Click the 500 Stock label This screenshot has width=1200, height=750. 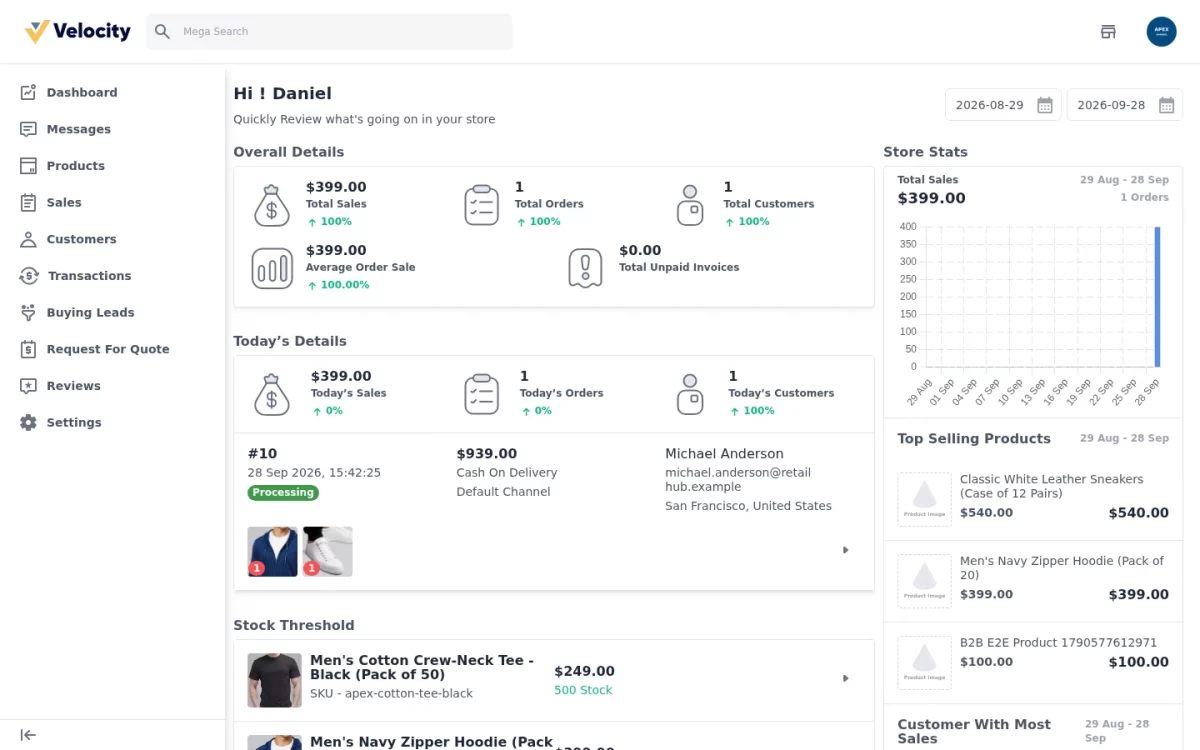click(583, 690)
